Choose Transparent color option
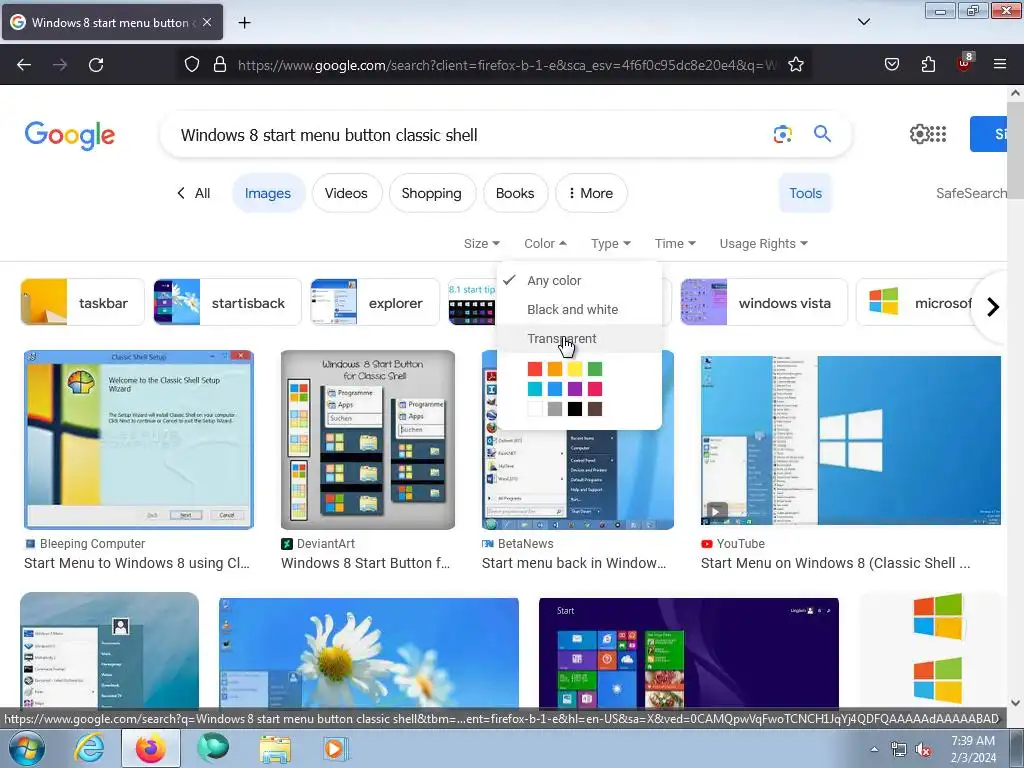This screenshot has width=1024, height=768. click(579, 339)
